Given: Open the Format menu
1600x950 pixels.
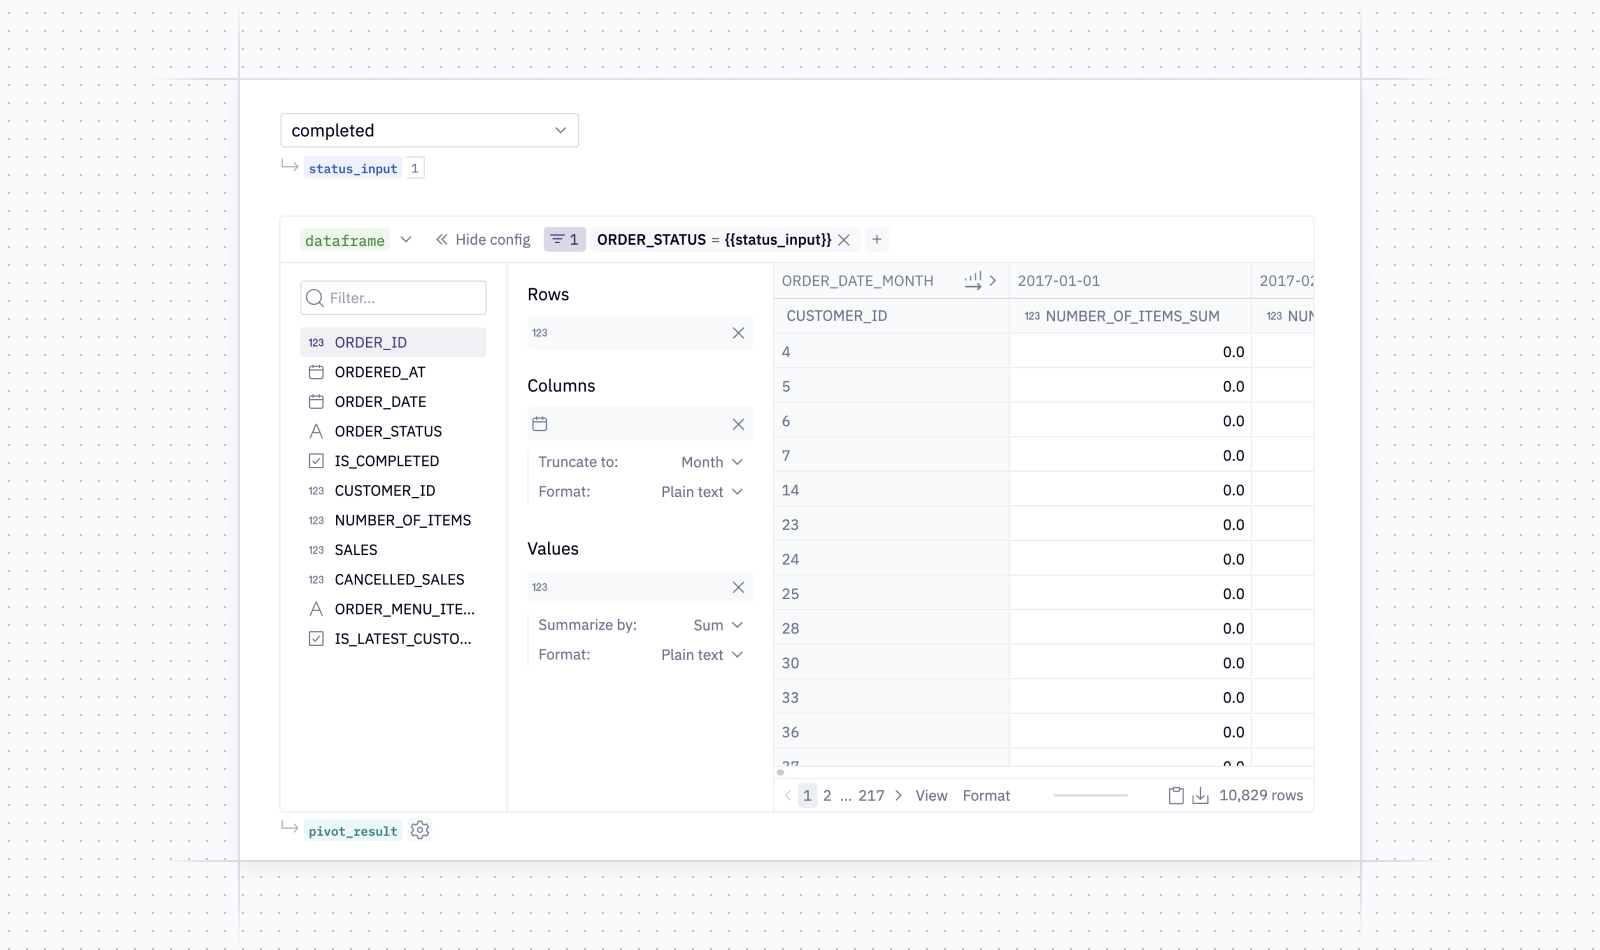Looking at the screenshot, I should click(x=986, y=796).
